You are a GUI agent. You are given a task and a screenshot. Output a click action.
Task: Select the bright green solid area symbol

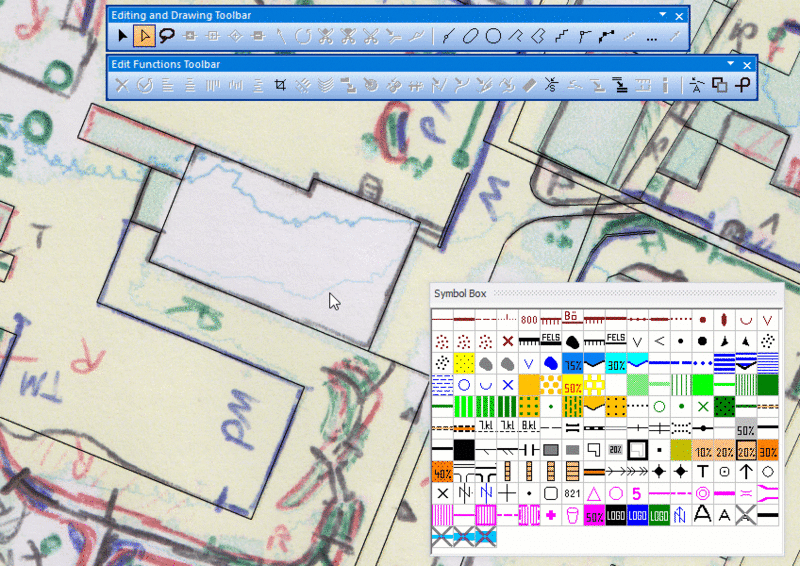coord(703,385)
